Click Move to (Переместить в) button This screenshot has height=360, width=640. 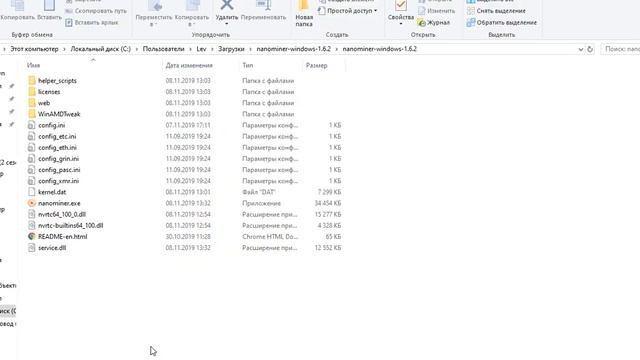154,13
